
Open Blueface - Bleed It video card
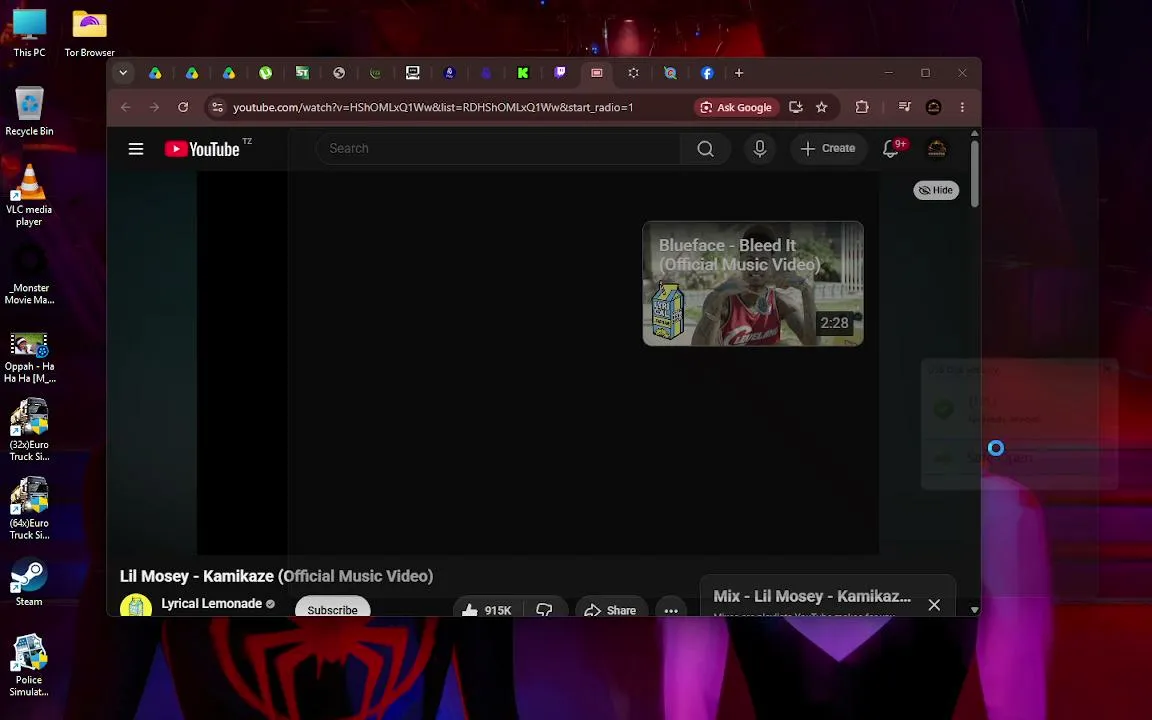(753, 284)
